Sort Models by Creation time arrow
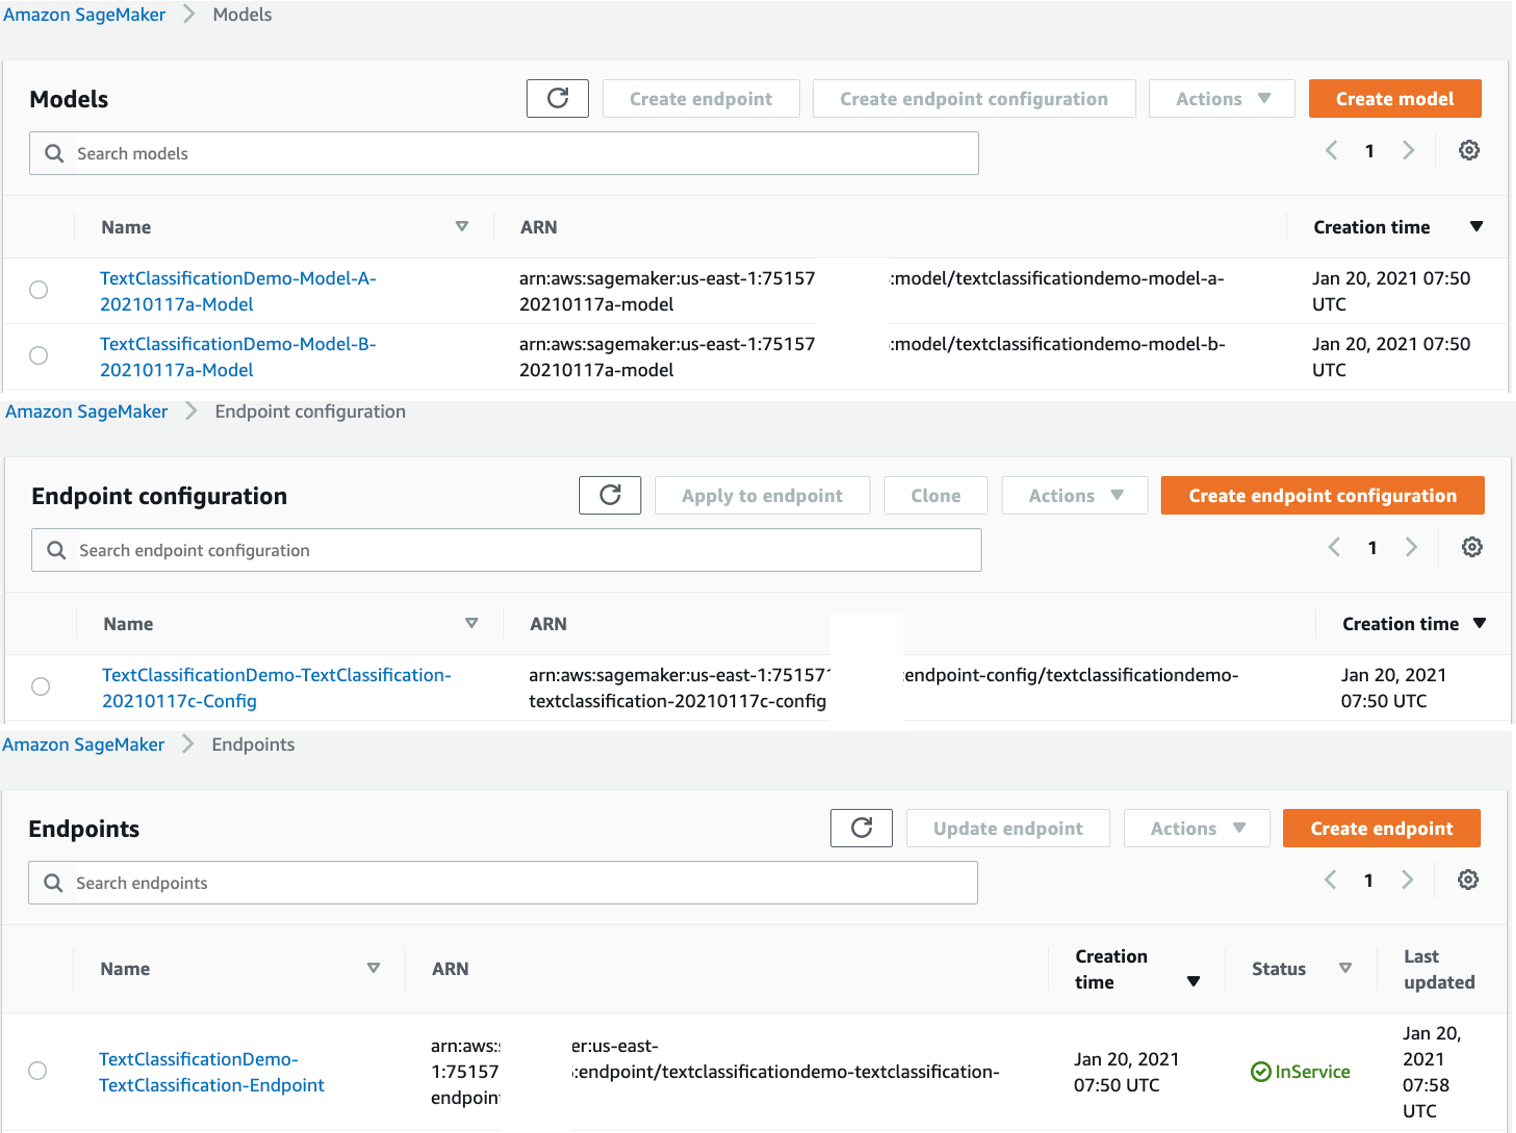Viewport: 1516px width, 1133px height. click(x=1476, y=227)
